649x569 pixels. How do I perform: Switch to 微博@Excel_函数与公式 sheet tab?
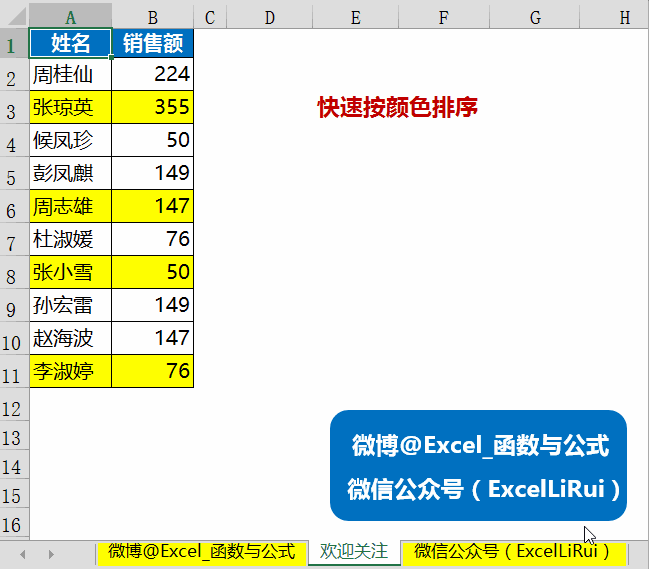202,552
